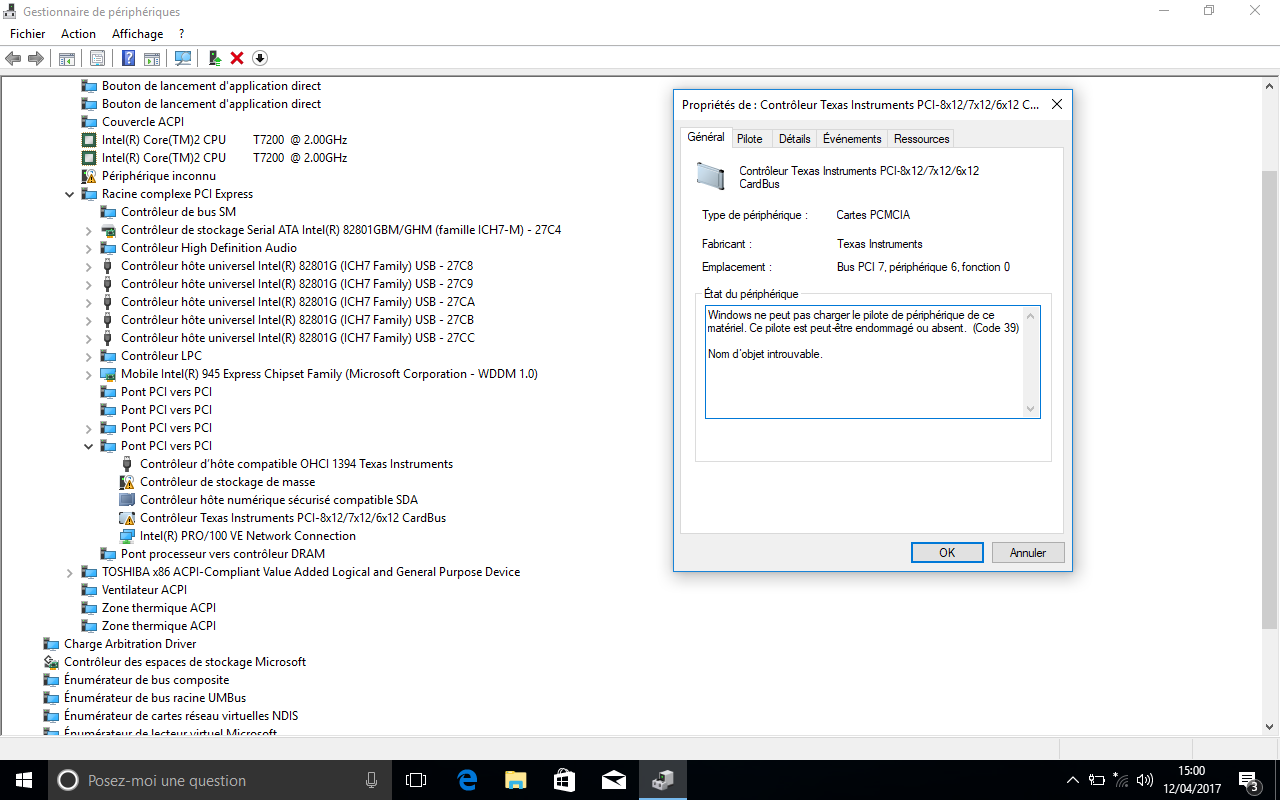Scan for hardware changes via monitor icon
This screenshot has width=1280, height=800.
183,58
